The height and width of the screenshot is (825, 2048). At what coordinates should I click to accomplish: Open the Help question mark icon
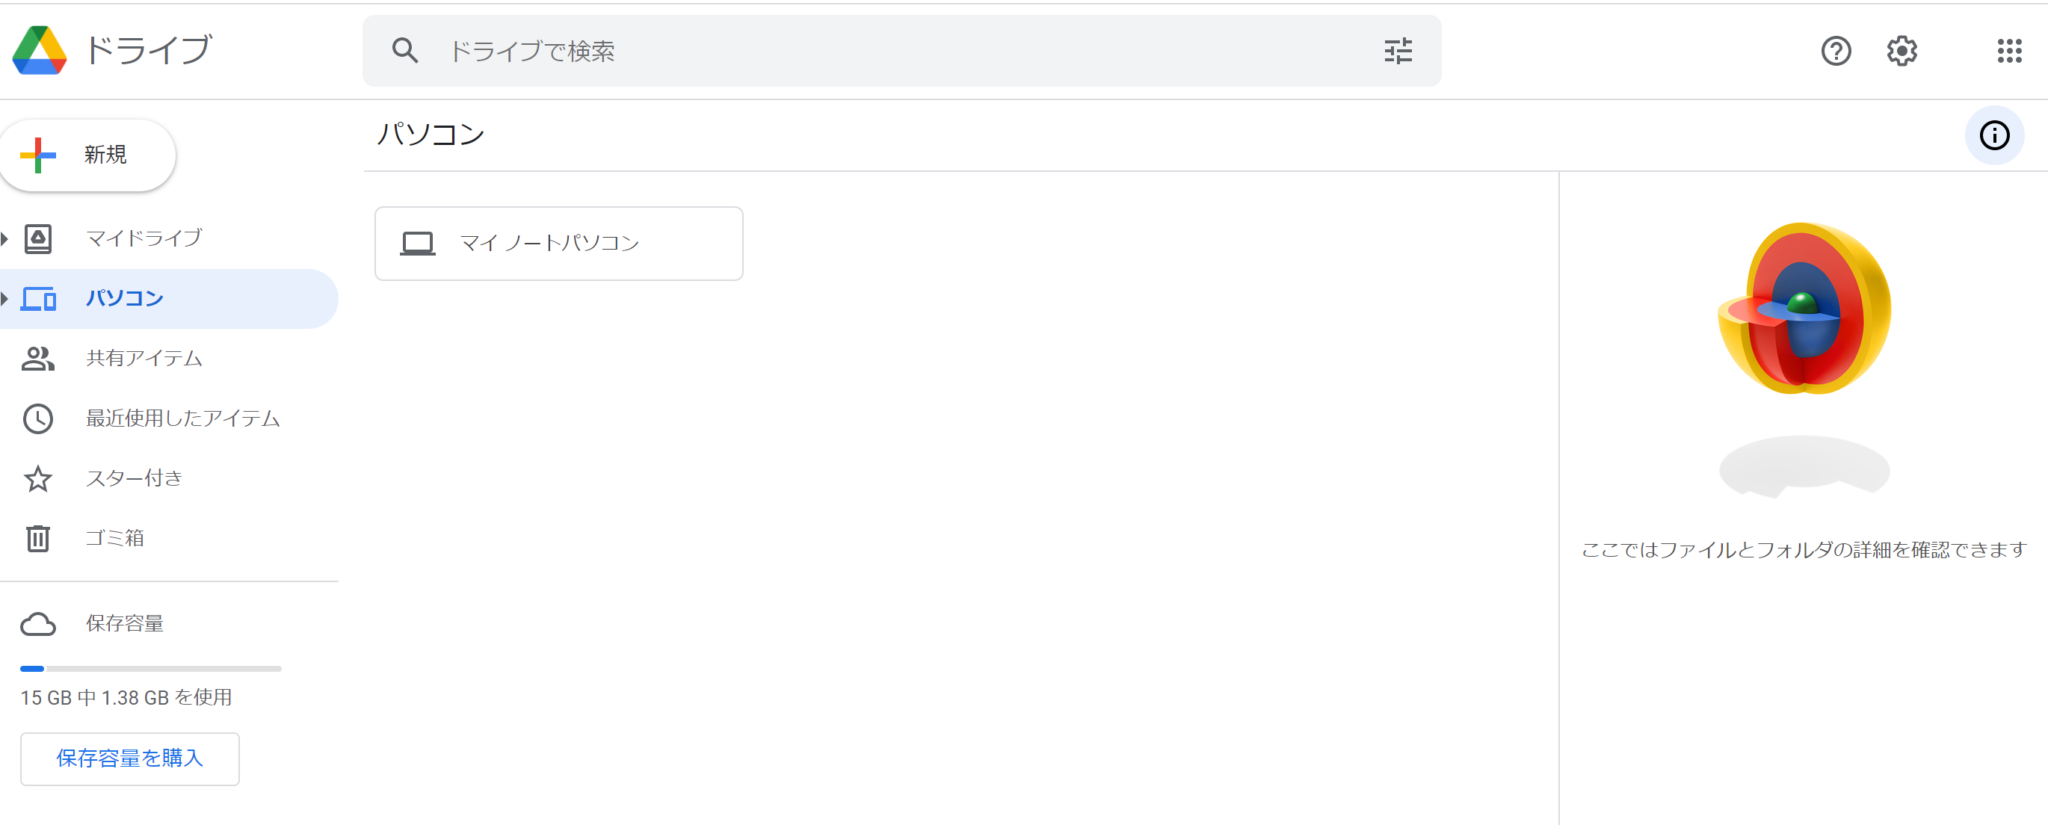pyautogui.click(x=1836, y=51)
